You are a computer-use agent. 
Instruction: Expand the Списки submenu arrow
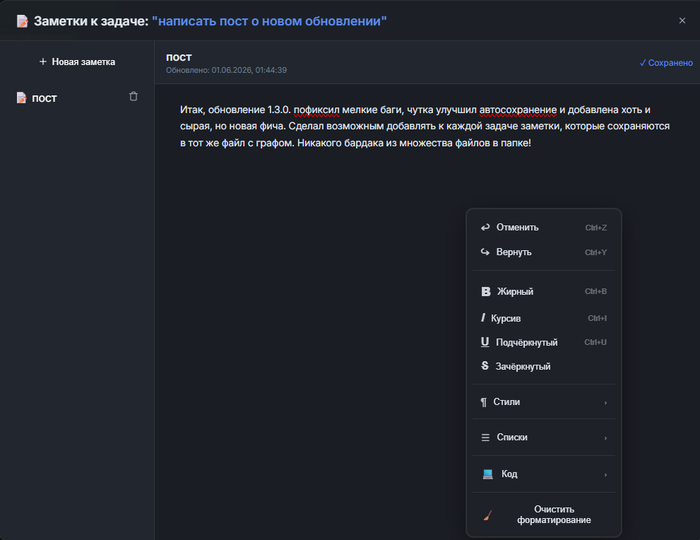click(605, 438)
